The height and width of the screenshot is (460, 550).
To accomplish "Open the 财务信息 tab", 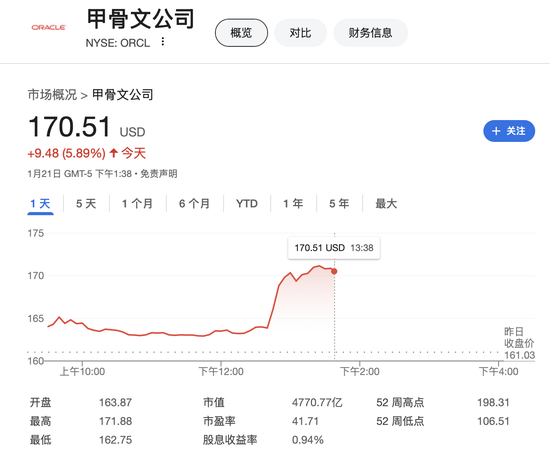I will click(370, 33).
